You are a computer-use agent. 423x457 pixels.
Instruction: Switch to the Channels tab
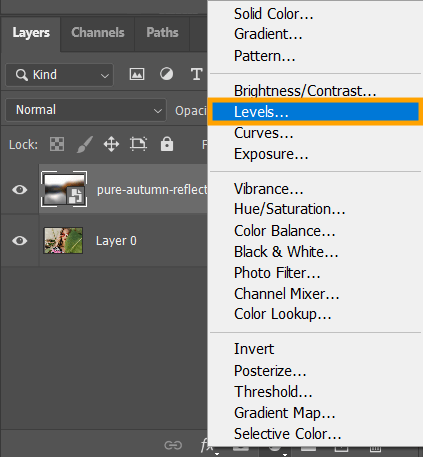pos(98,33)
